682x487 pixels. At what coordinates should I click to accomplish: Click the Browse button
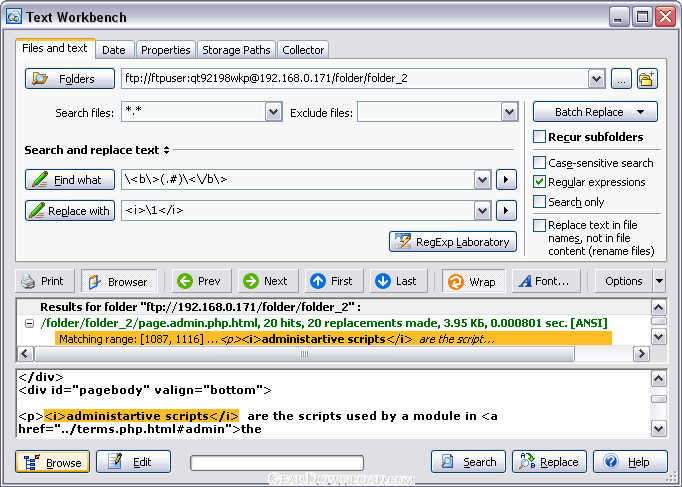(53, 462)
